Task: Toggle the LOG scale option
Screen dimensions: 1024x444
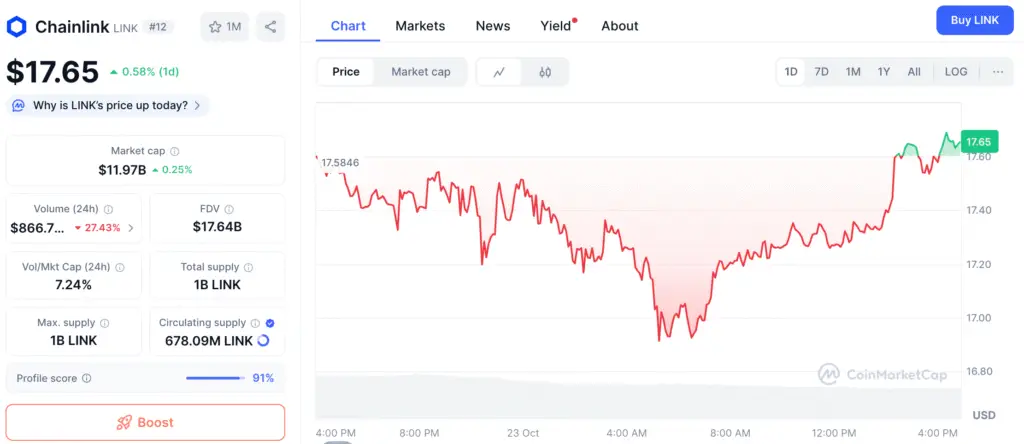Action: (x=956, y=72)
